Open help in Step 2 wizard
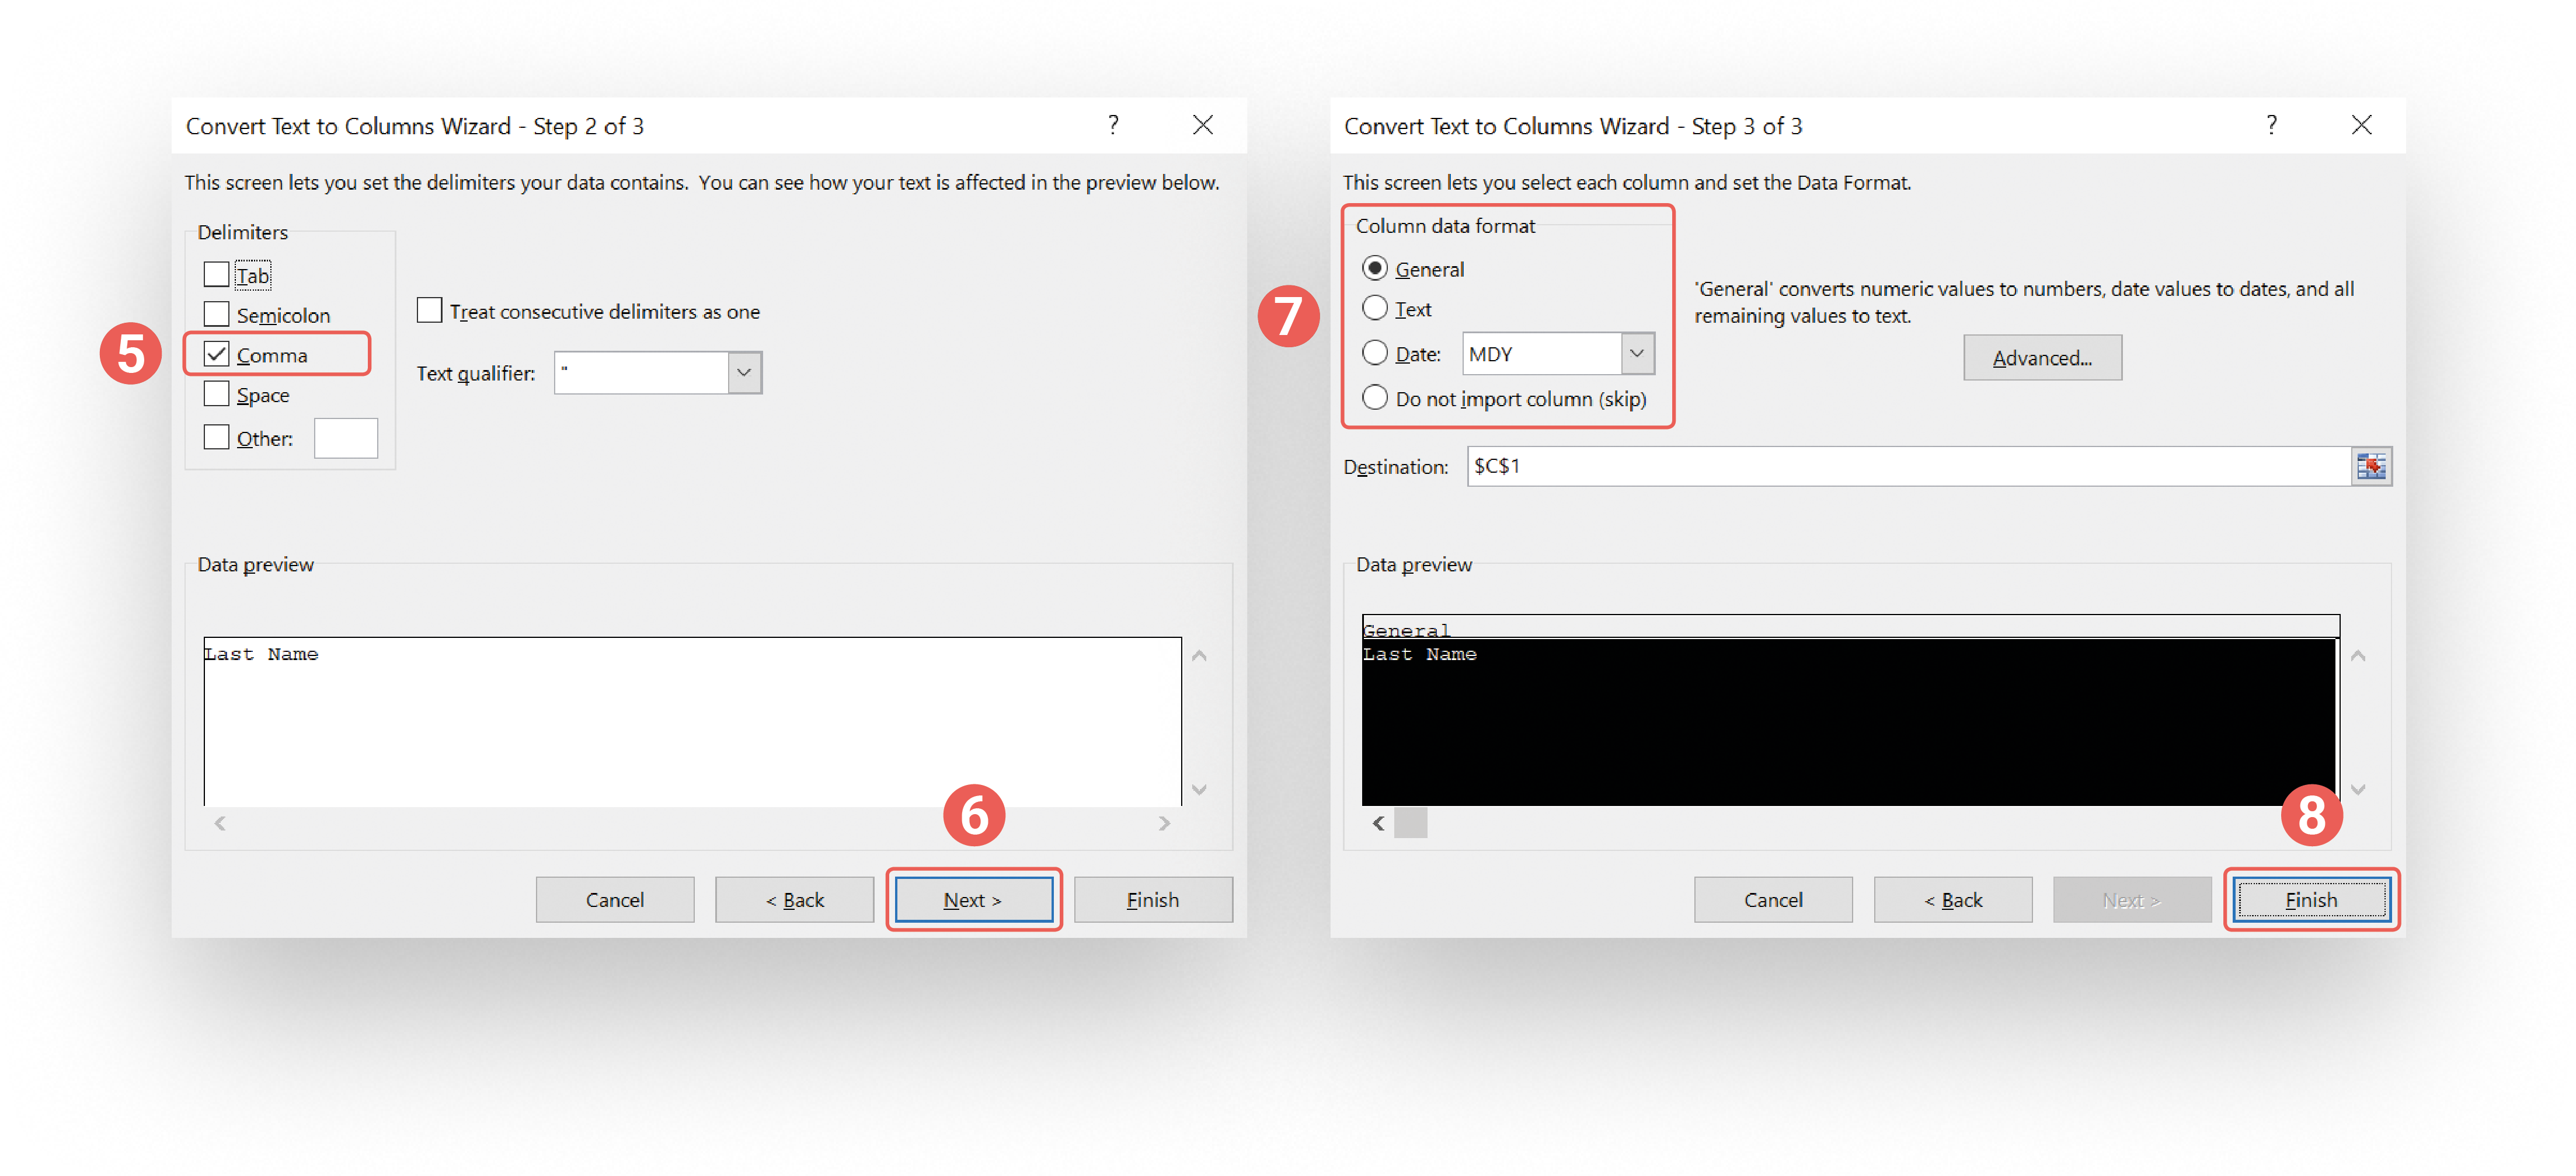2576x1176 pixels. pos(1113,125)
